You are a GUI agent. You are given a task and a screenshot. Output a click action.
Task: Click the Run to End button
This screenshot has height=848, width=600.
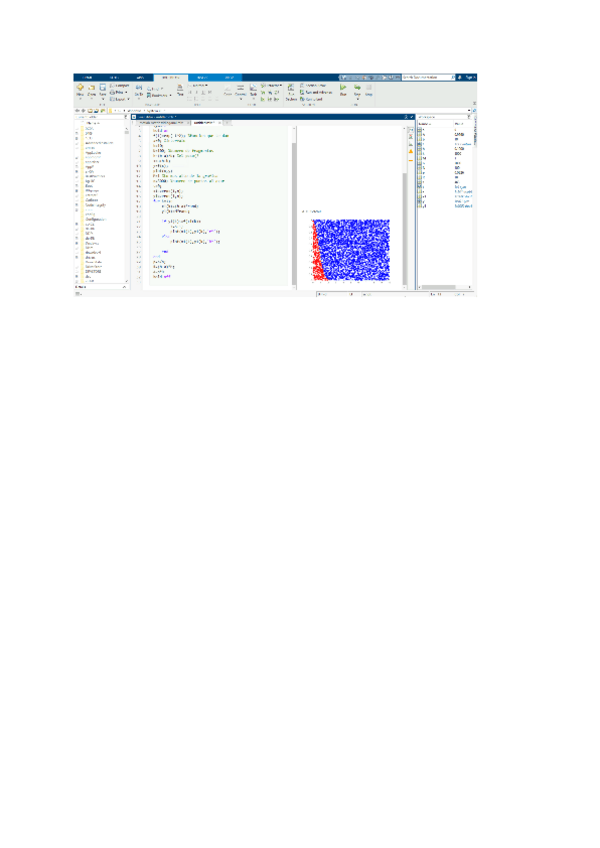click(x=312, y=99)
